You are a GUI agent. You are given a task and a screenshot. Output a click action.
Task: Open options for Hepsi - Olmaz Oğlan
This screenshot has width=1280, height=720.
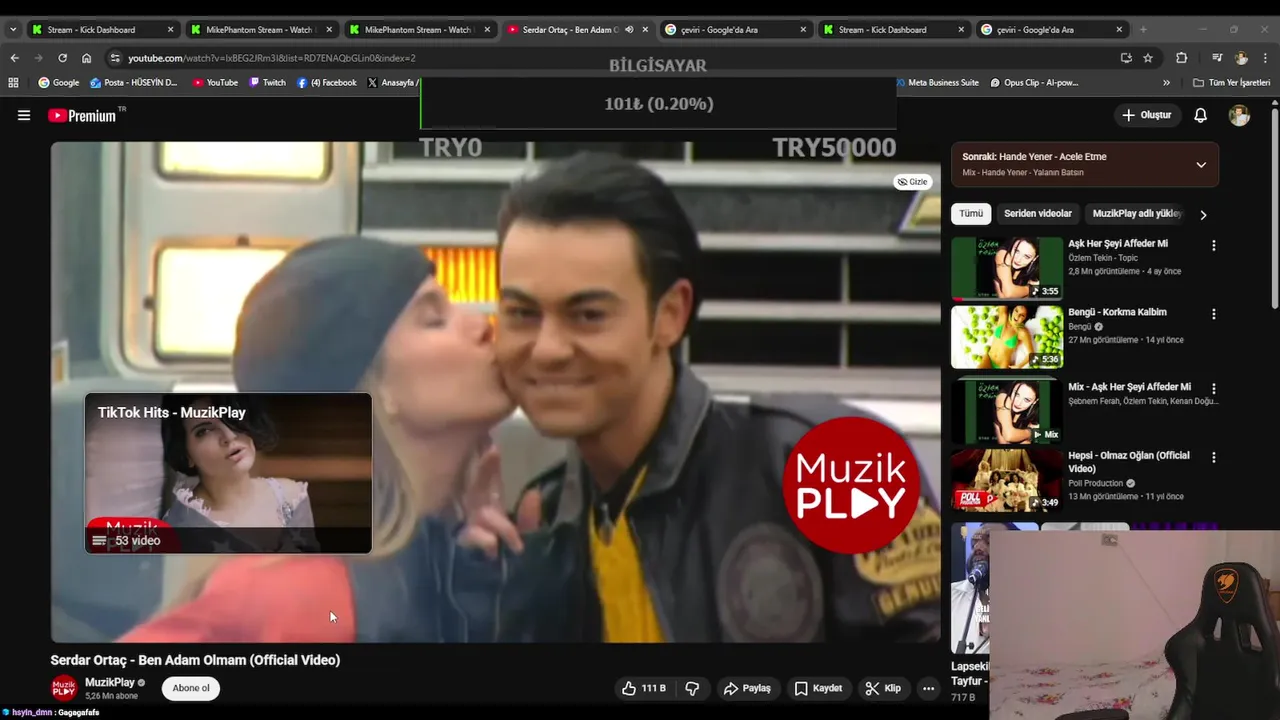(1214, 457)
